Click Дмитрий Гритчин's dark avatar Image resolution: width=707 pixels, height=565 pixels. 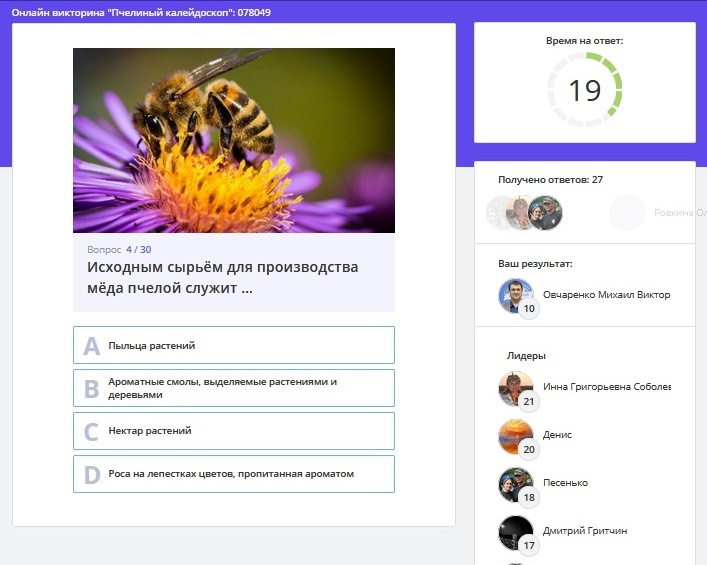[515, 531]
